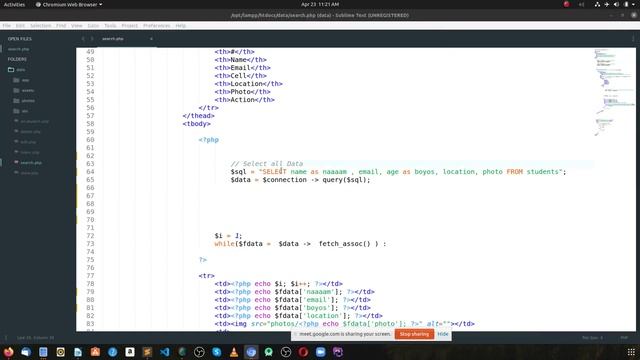The height and width of the screenshot is (360, 640).
Task: Open VLC media player in dock
Action: tap(234, 352)
